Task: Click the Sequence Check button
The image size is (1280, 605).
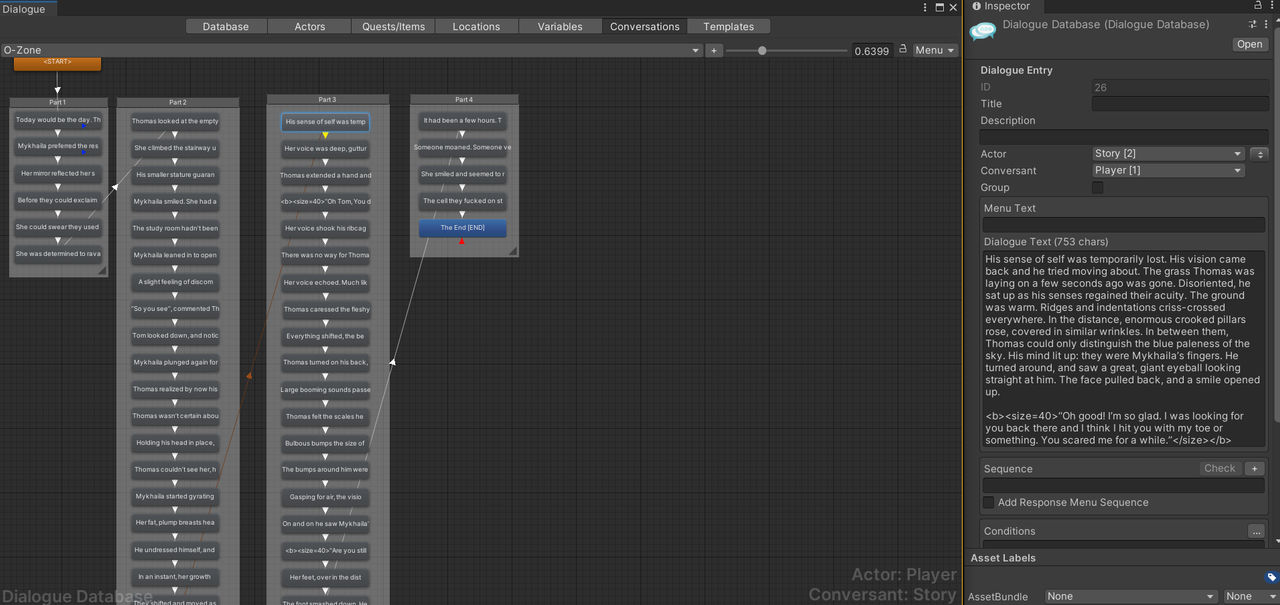Action: pos(1219,468)
